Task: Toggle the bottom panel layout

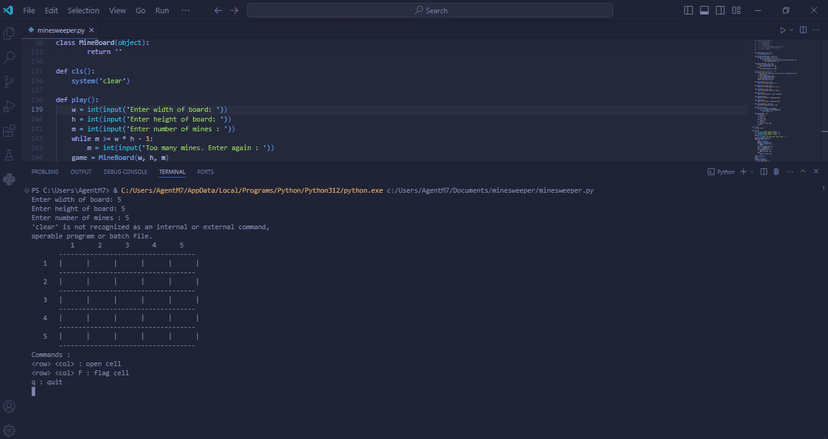Action: (x=704, y=11)
